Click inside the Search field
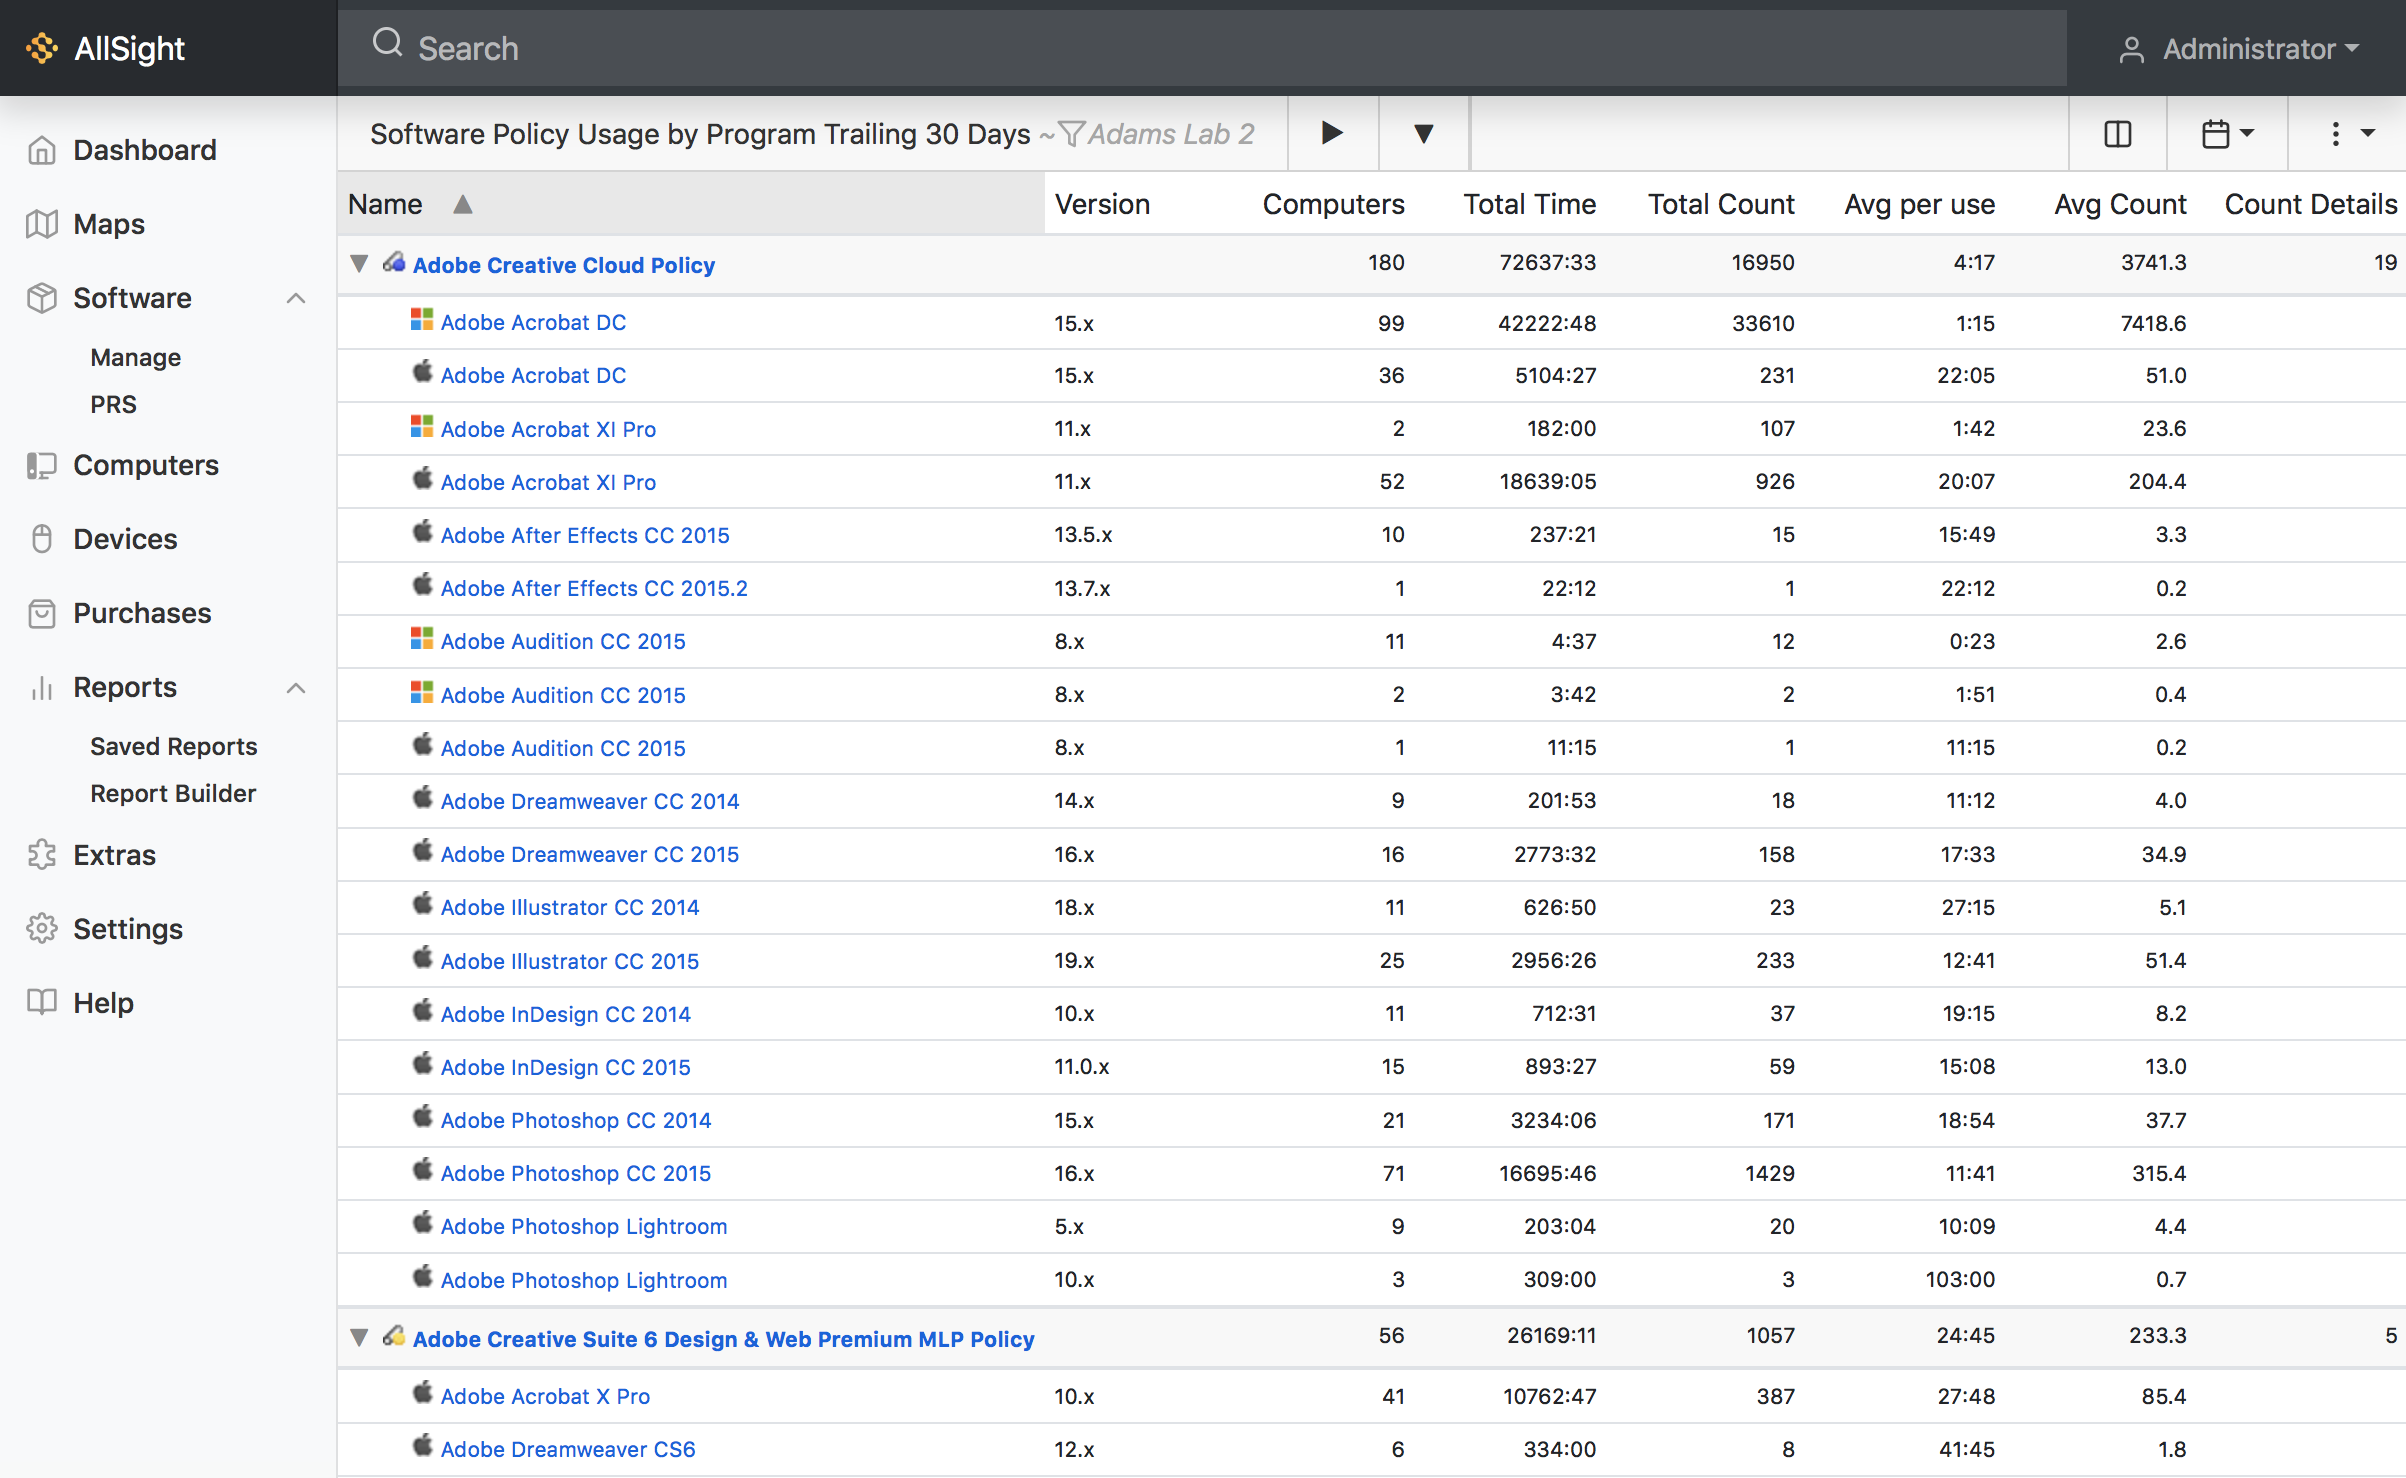Viewport: 2406px width, 1478px height. 700,47
